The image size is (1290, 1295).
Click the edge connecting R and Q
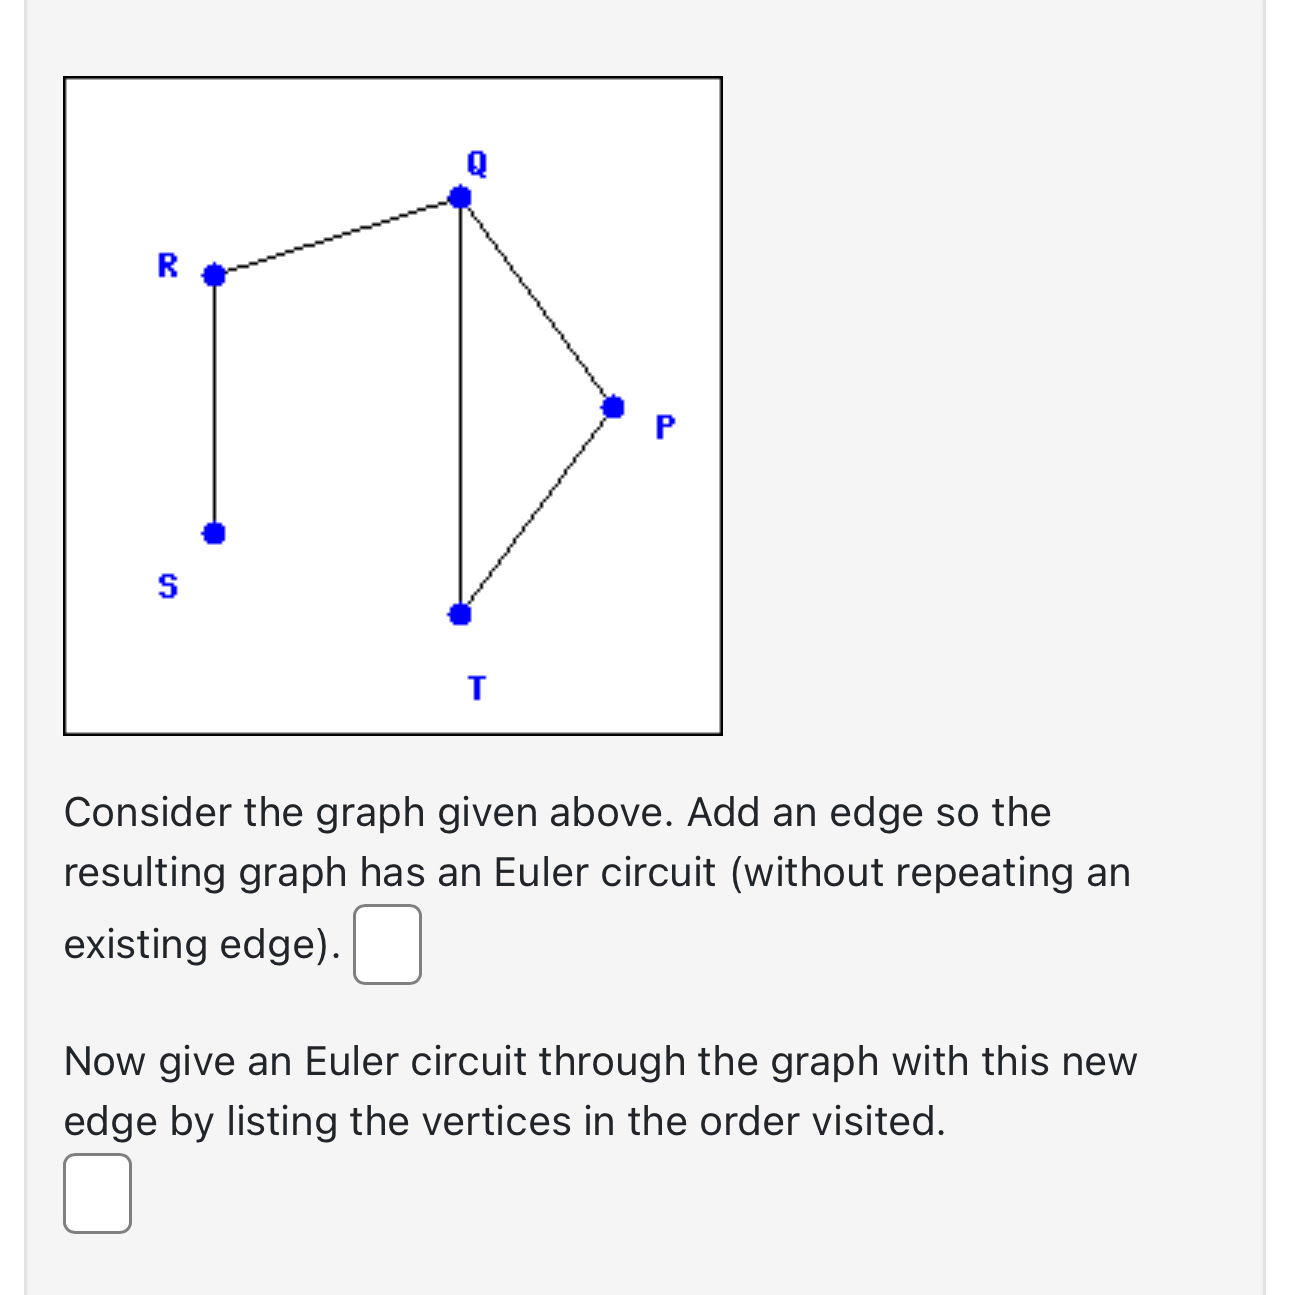click(x=335, y=234)
